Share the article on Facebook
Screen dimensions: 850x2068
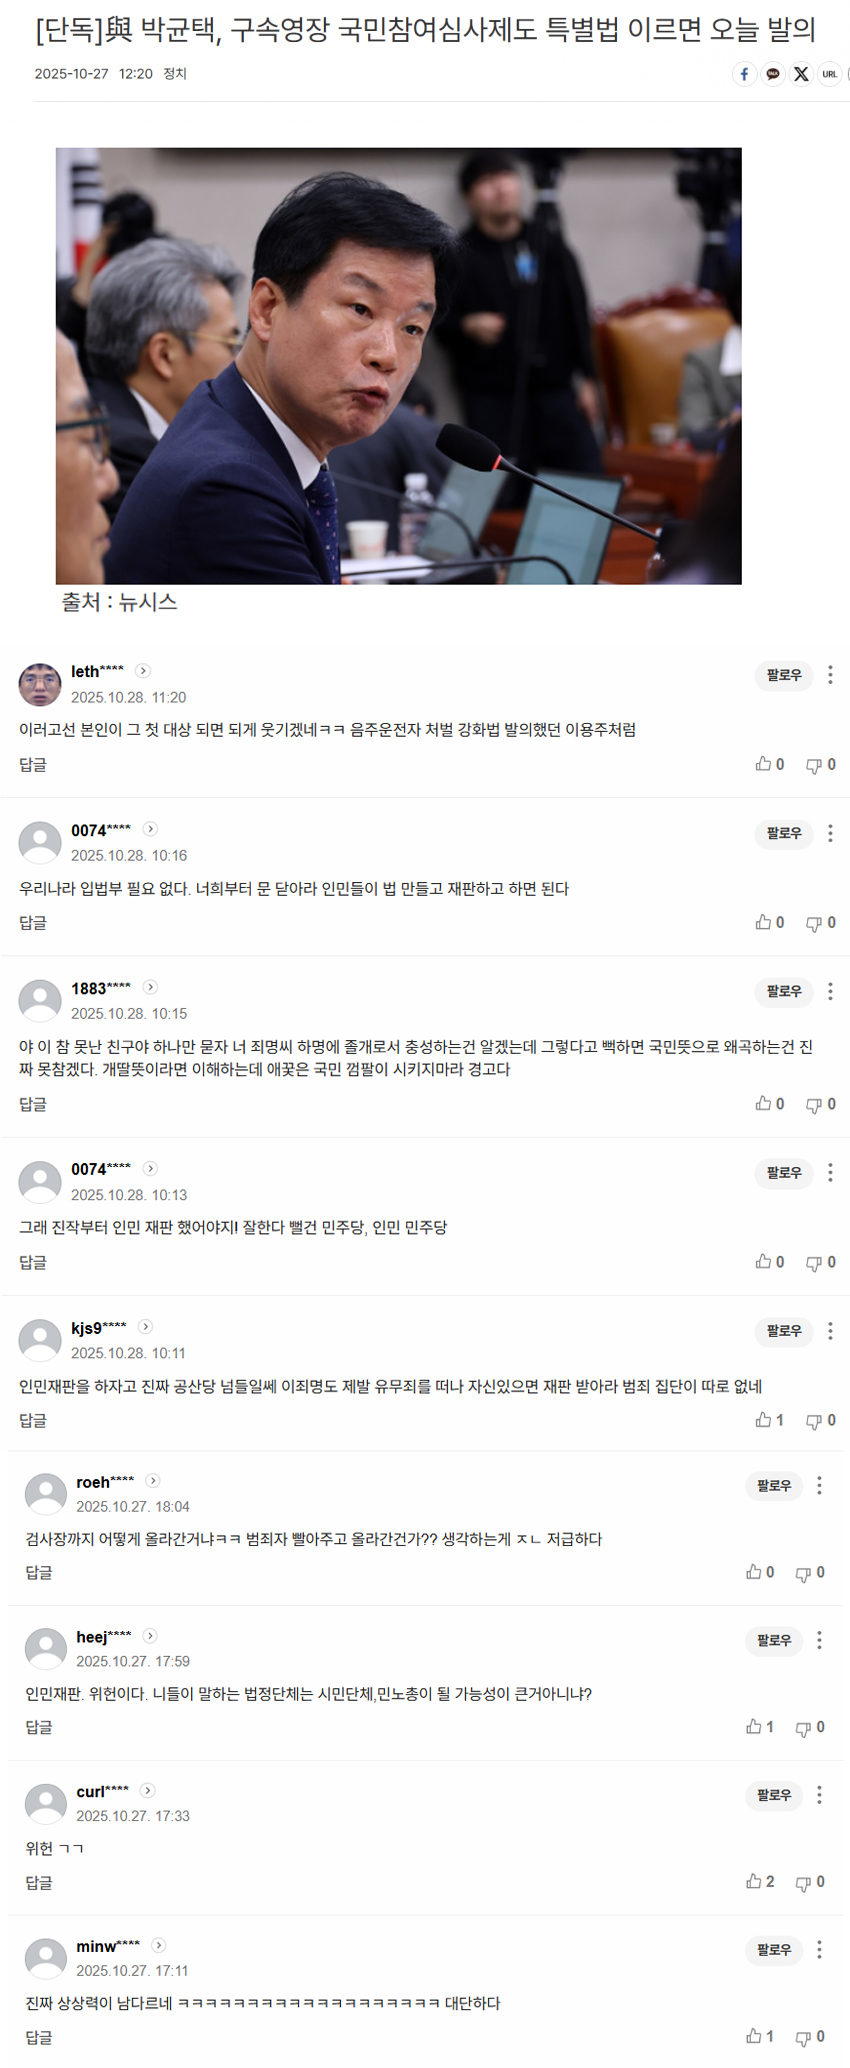click(744, 74)
